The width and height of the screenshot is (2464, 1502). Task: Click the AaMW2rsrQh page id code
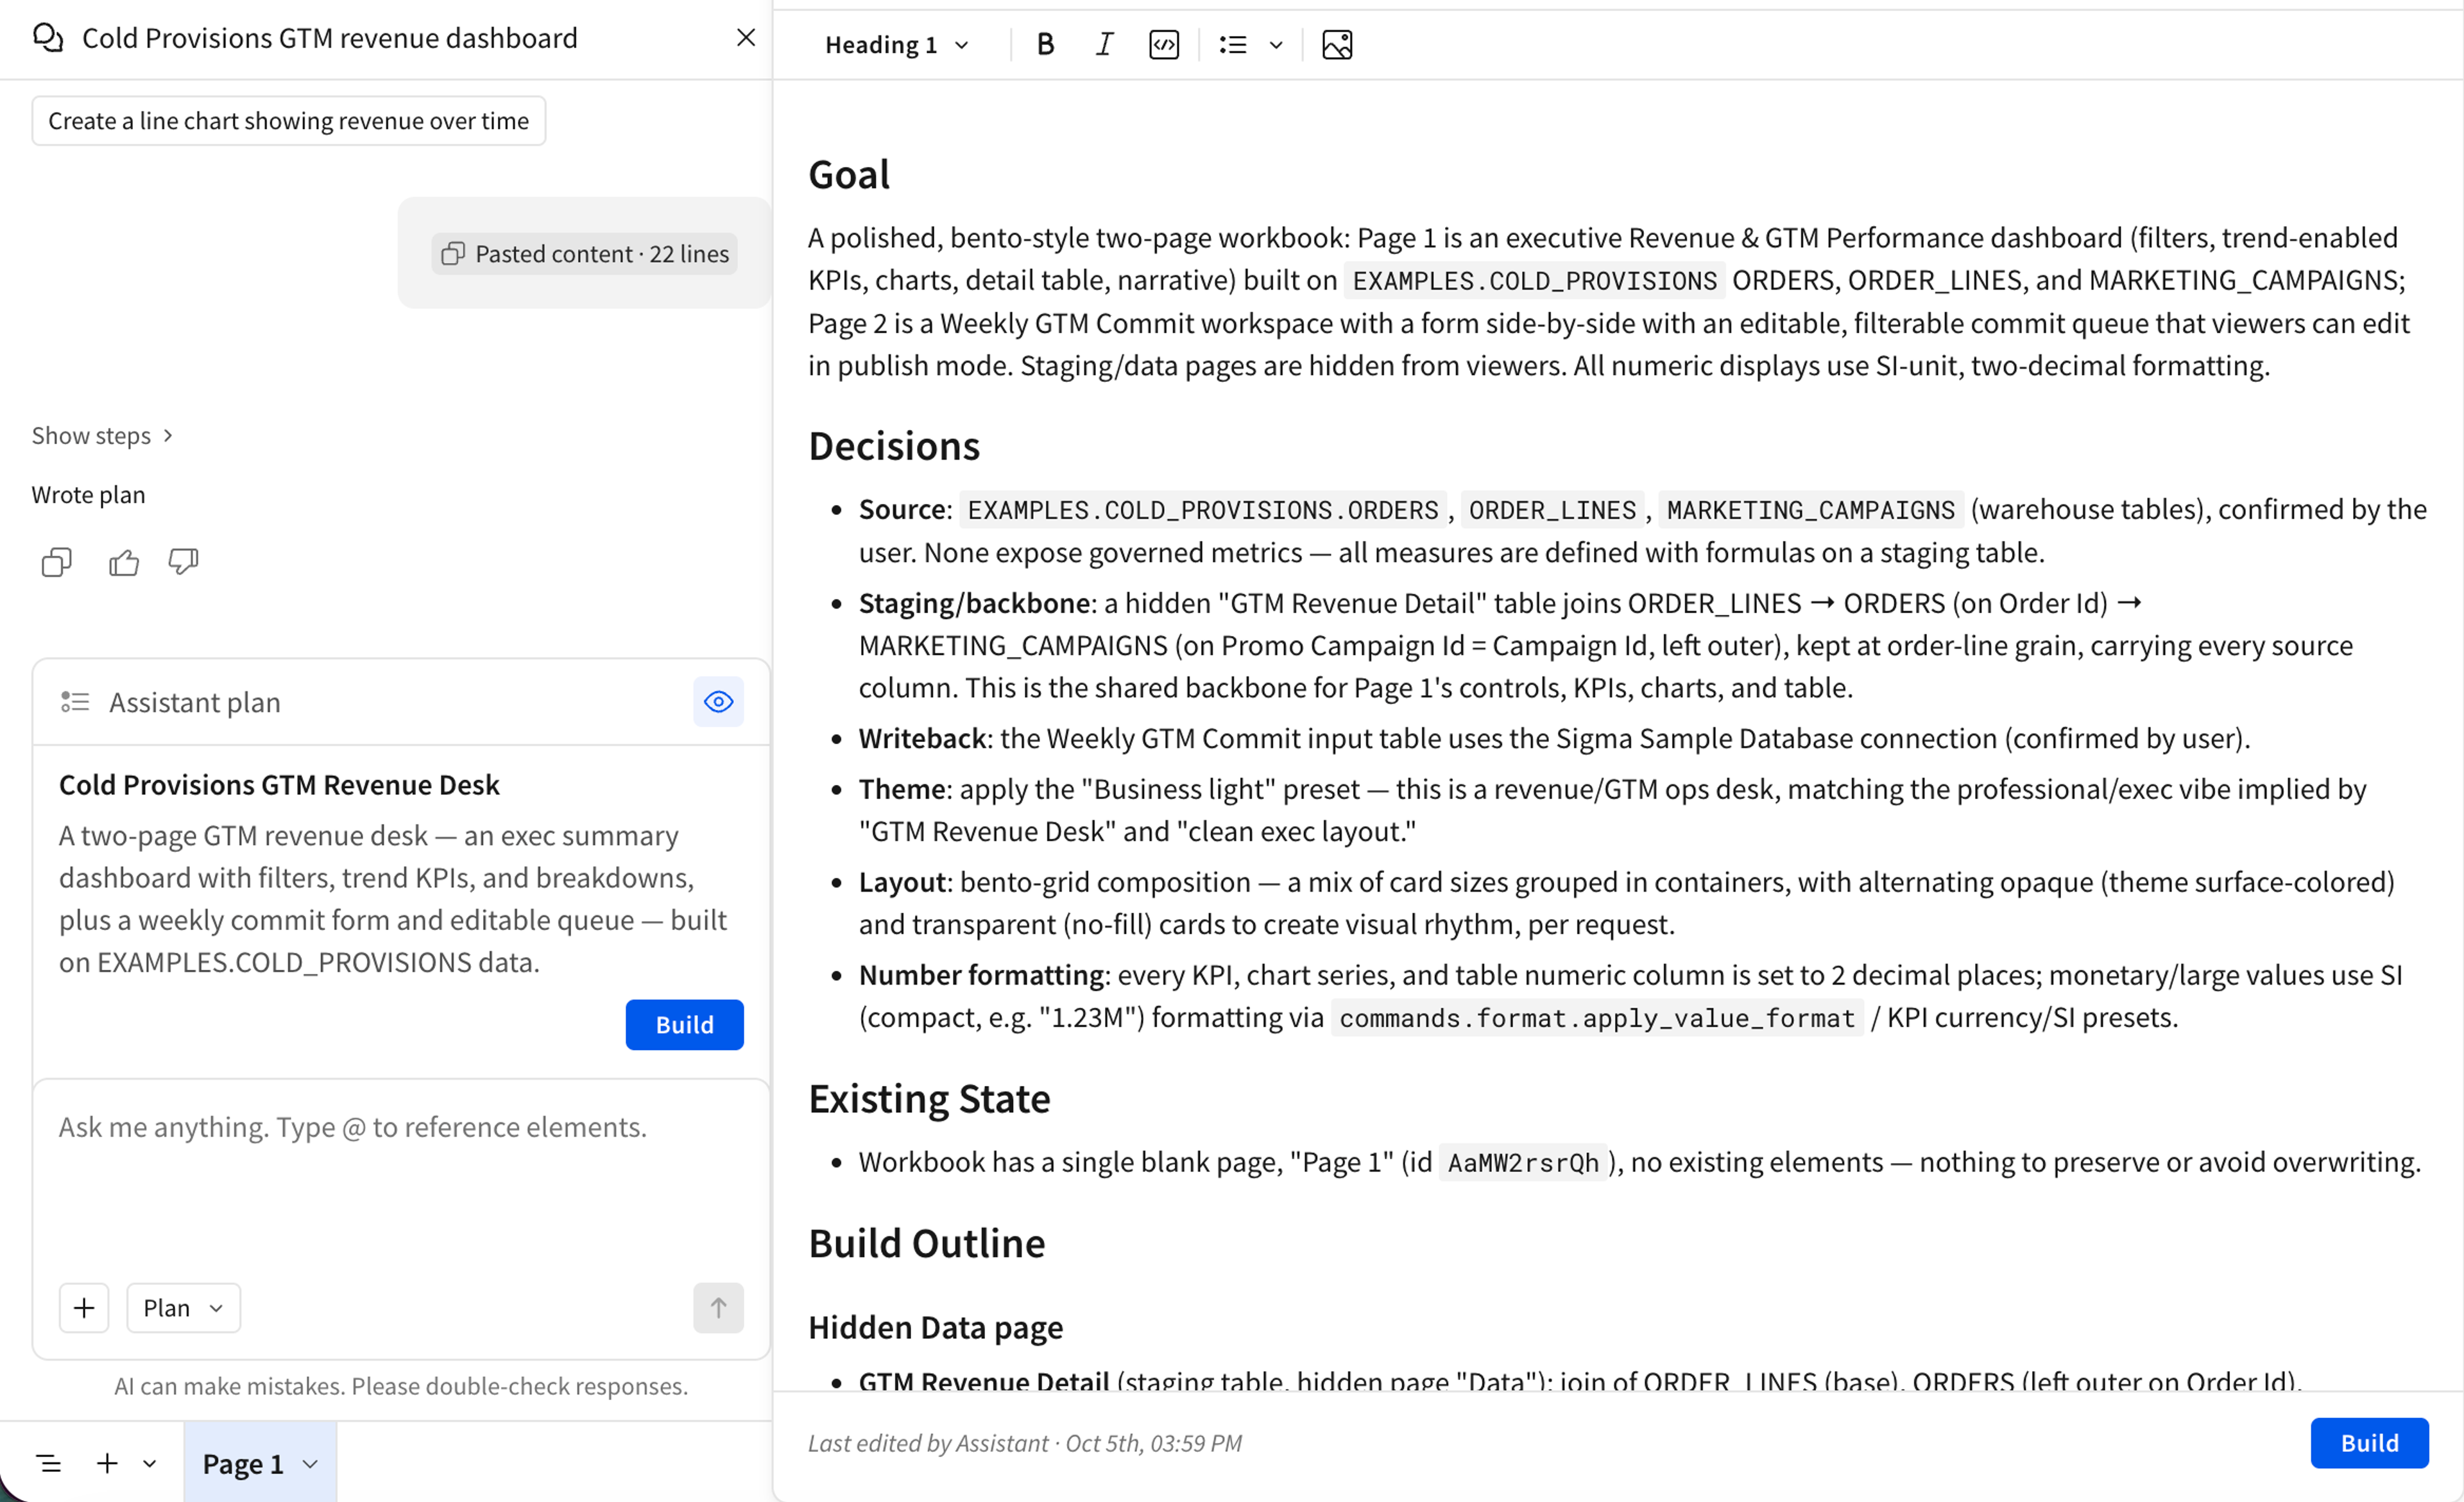[x=1522, y=1163]
